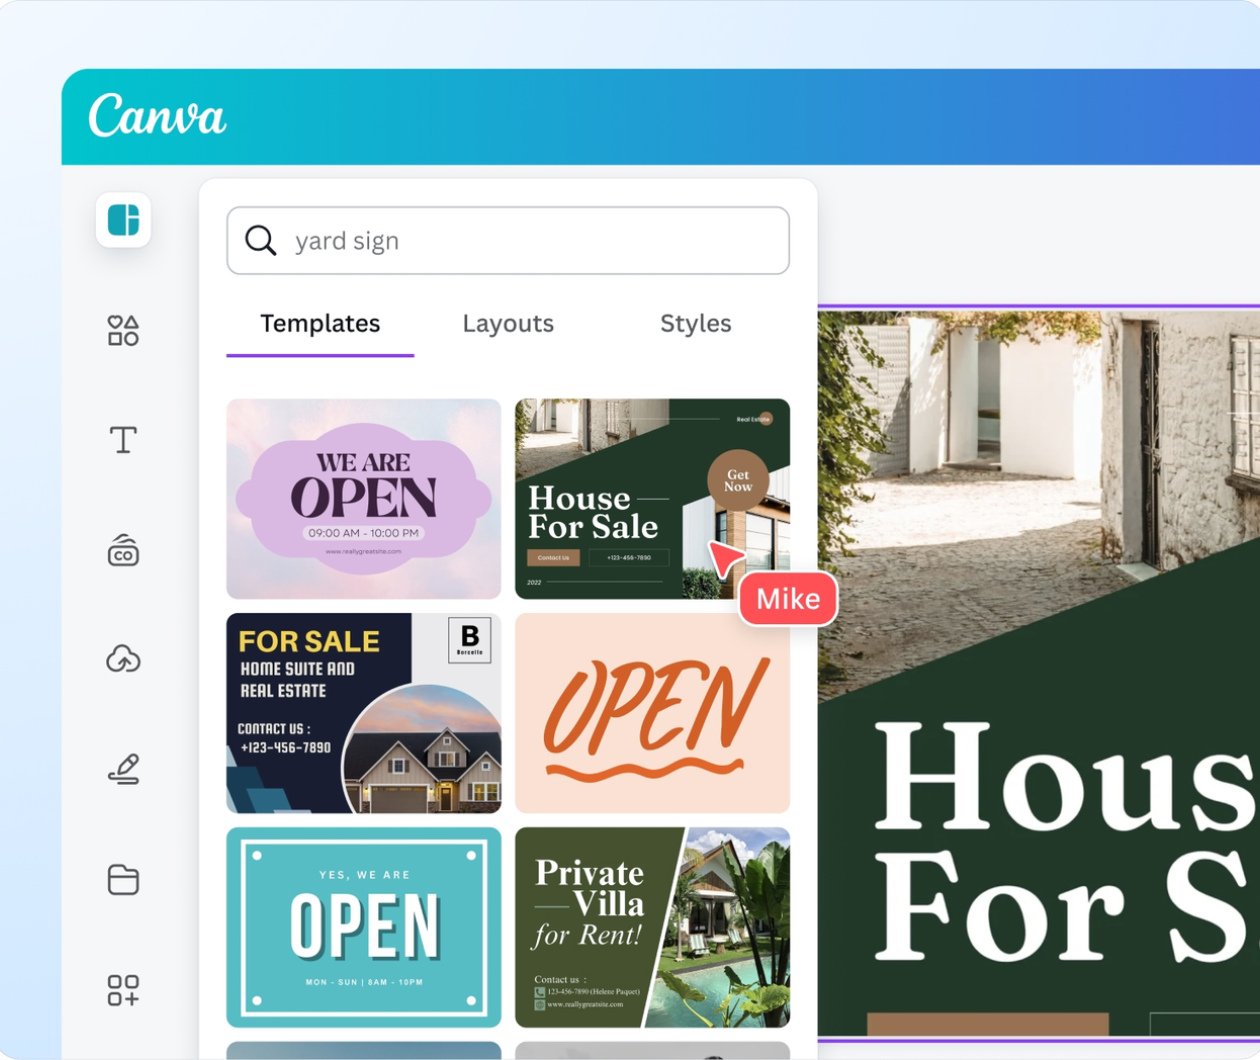The height and width of the screenshot is (1060, 1260).
Task: Click the yard sign search field
Action: 530,241
